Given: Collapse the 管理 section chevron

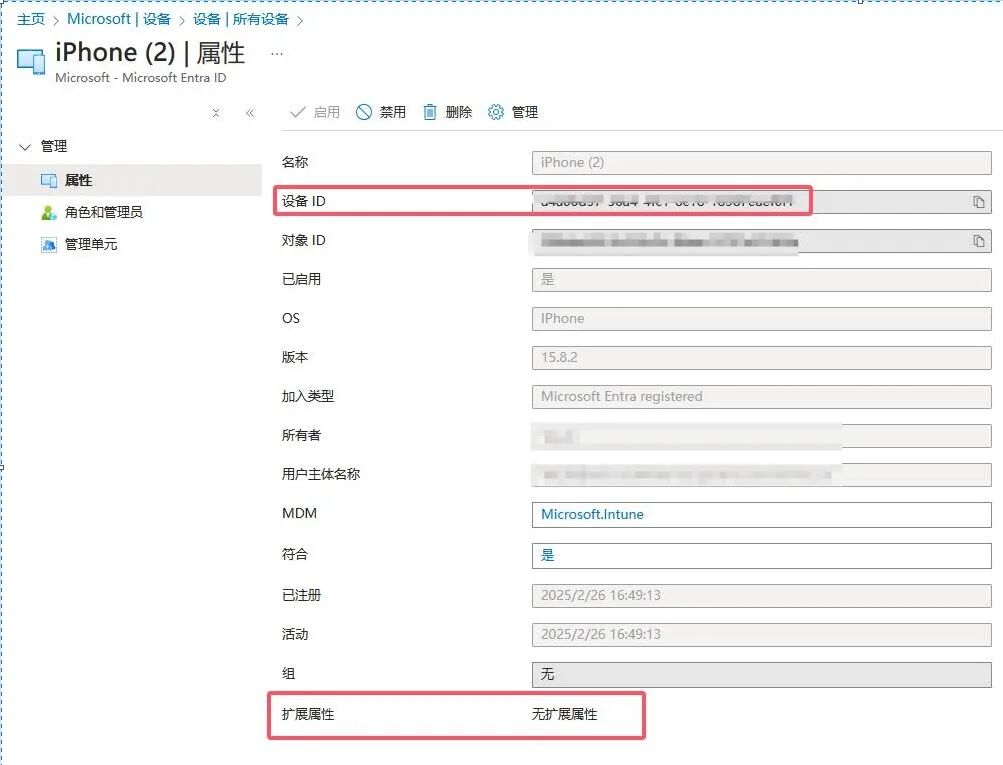Looking at the screenshot, I should (25, 147).
